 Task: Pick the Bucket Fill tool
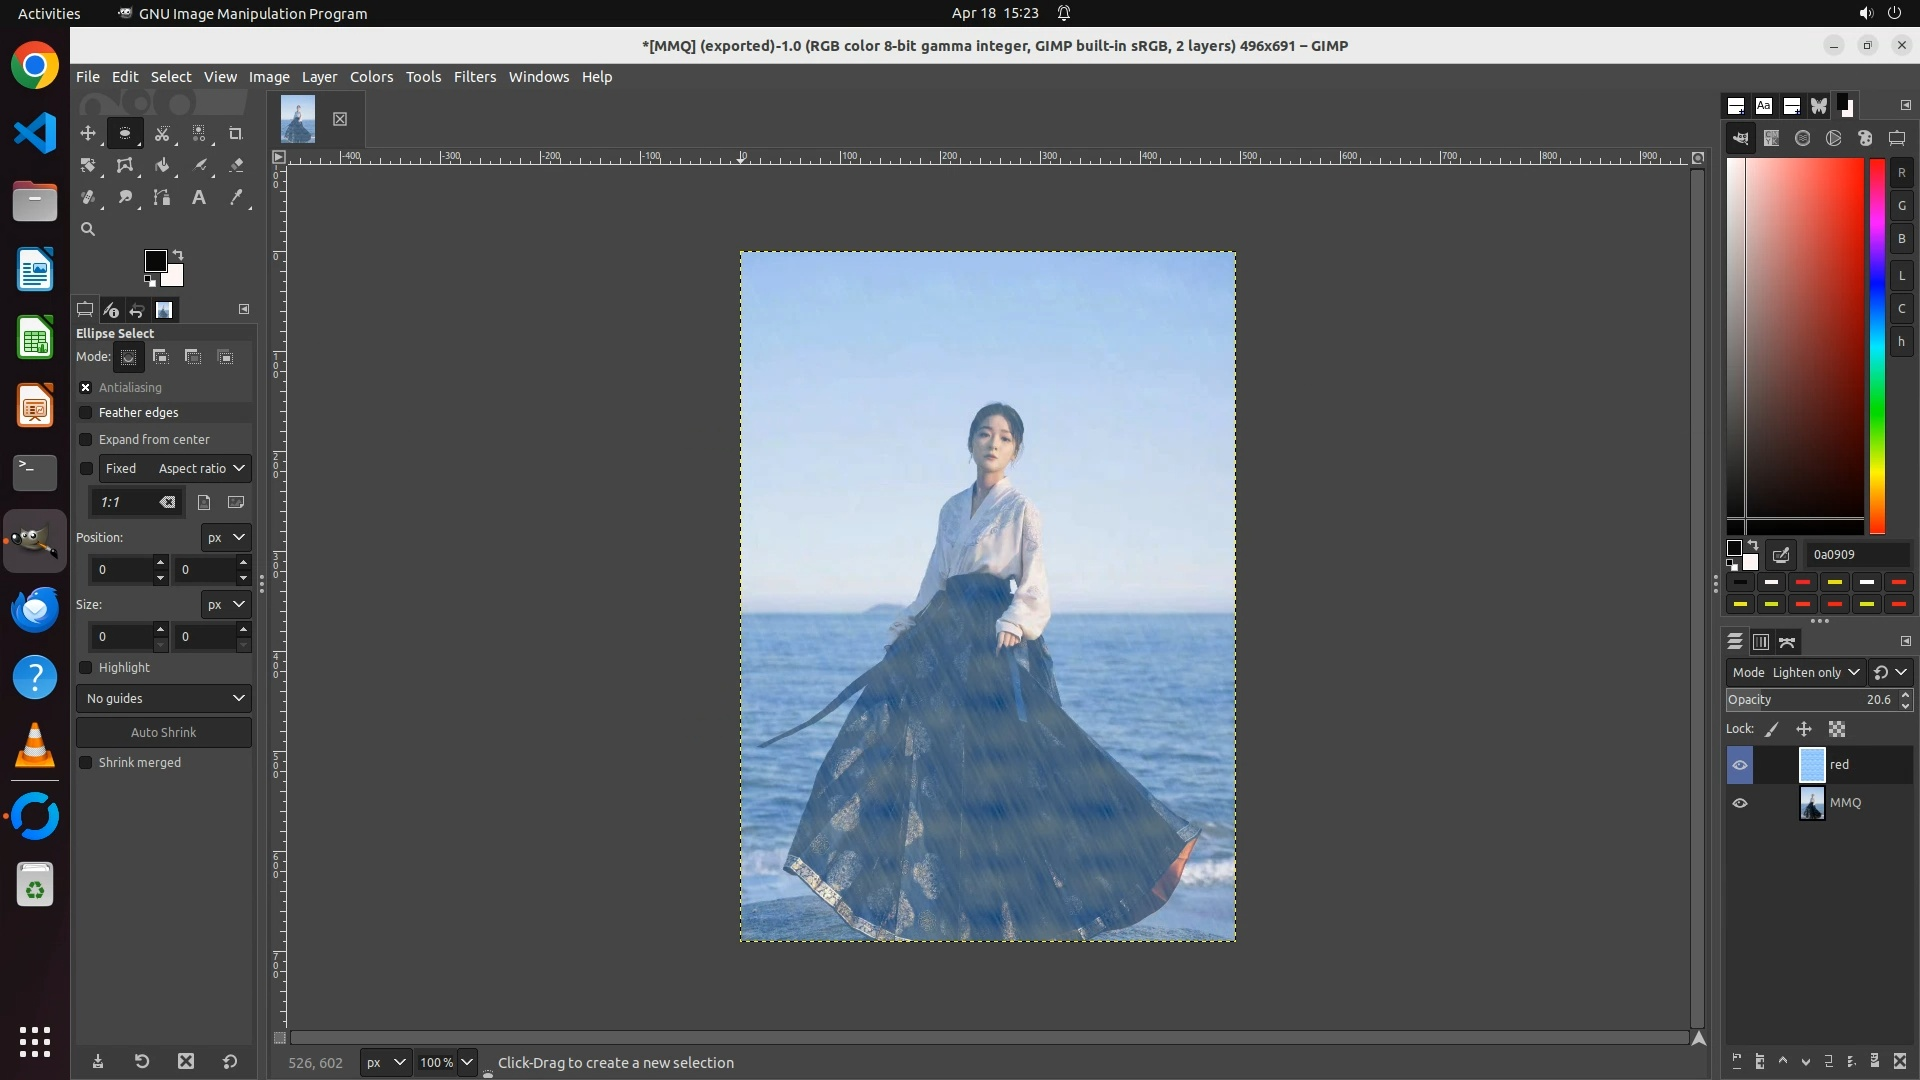[x=162, y=165]
